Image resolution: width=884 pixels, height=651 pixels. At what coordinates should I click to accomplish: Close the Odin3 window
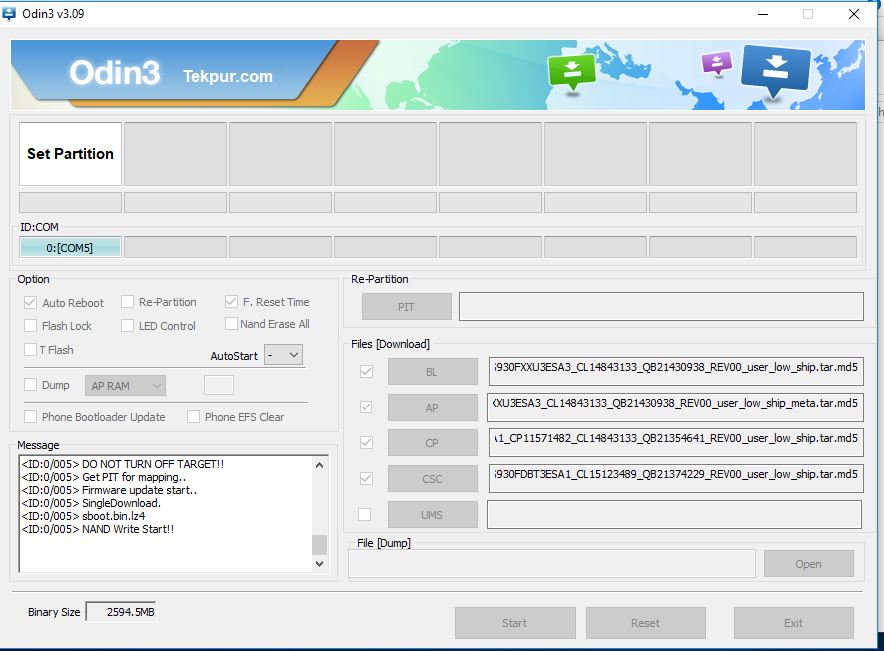click(x=854, y=14)
